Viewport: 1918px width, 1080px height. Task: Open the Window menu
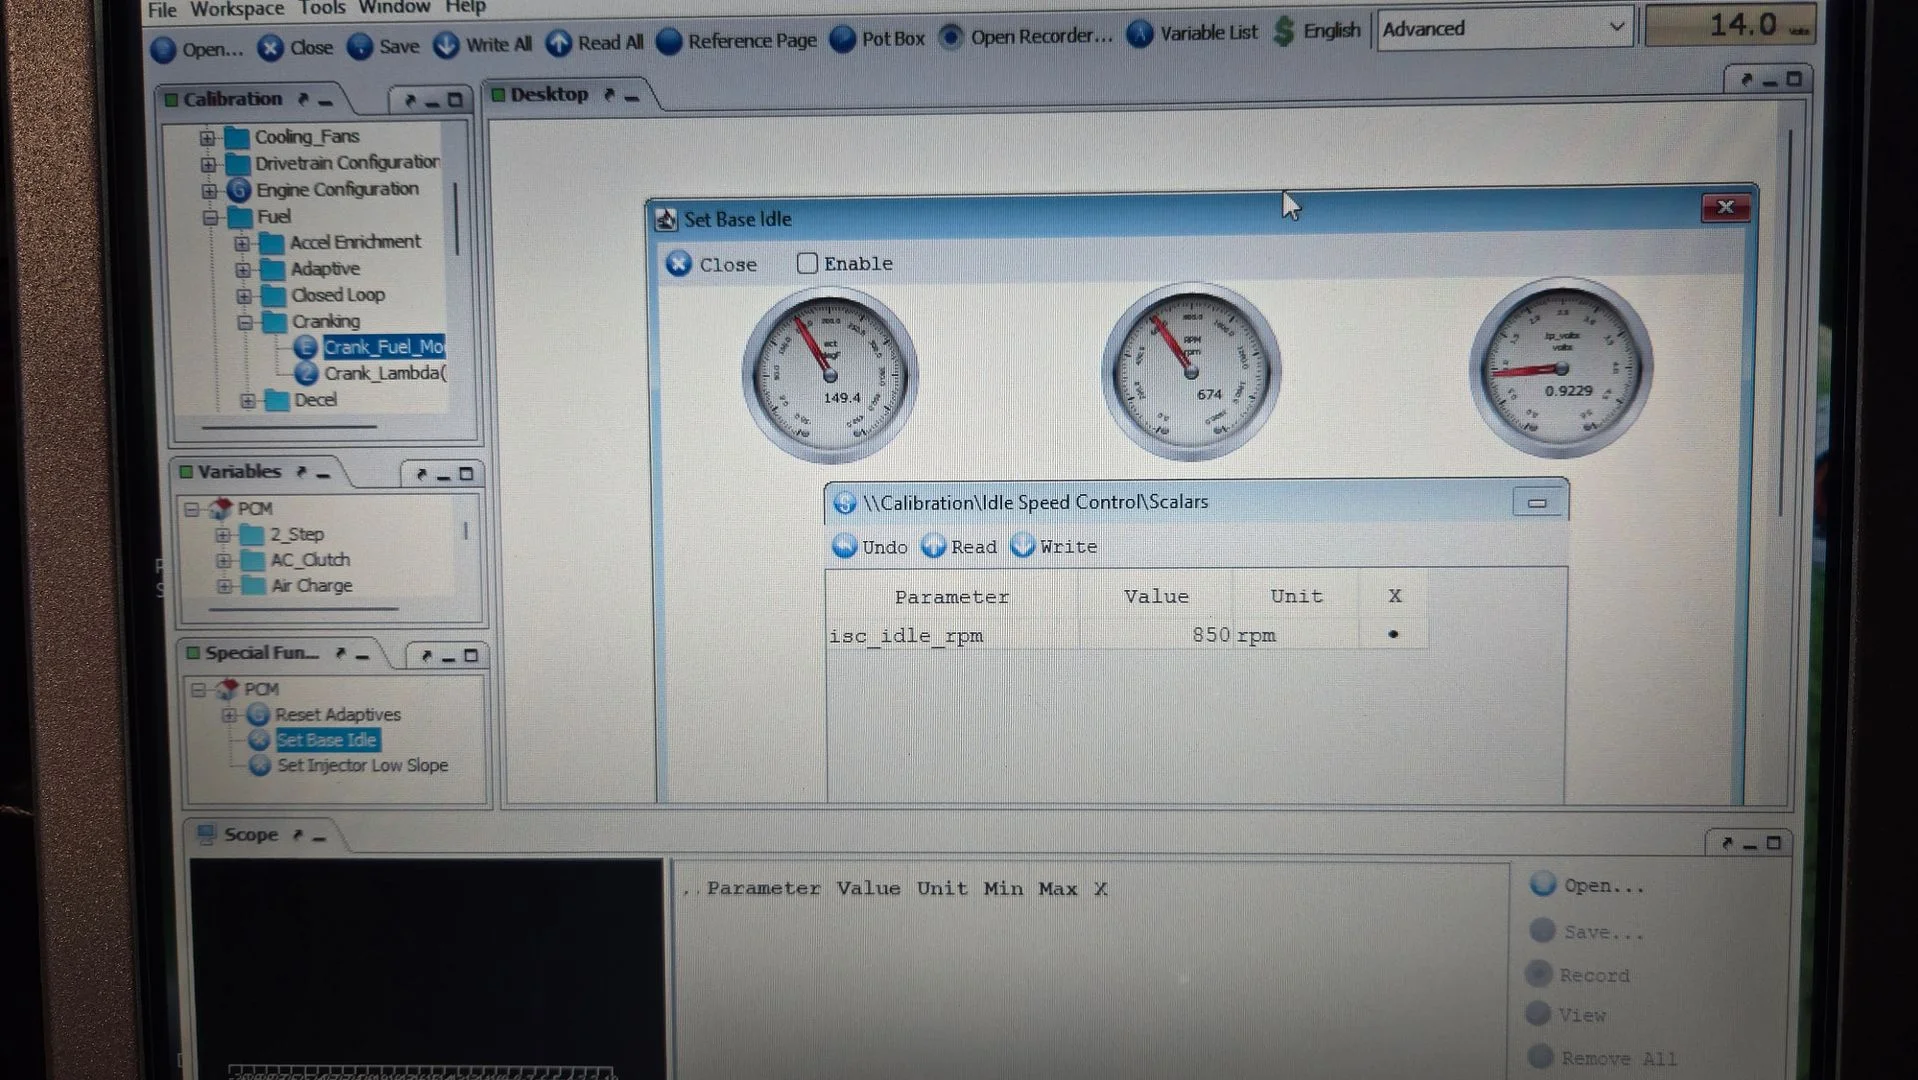[x=394, y=8]
